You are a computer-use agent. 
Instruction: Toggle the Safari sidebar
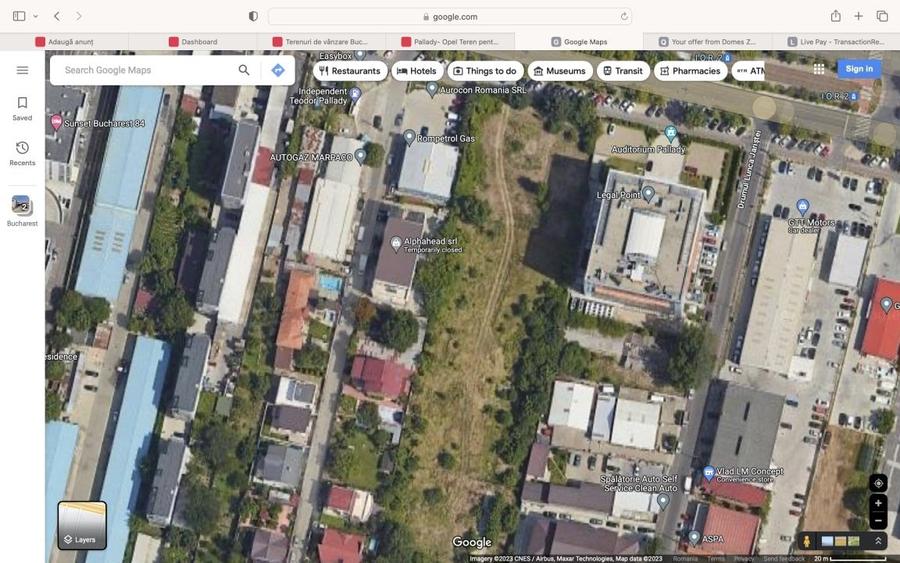pos(19,16)
